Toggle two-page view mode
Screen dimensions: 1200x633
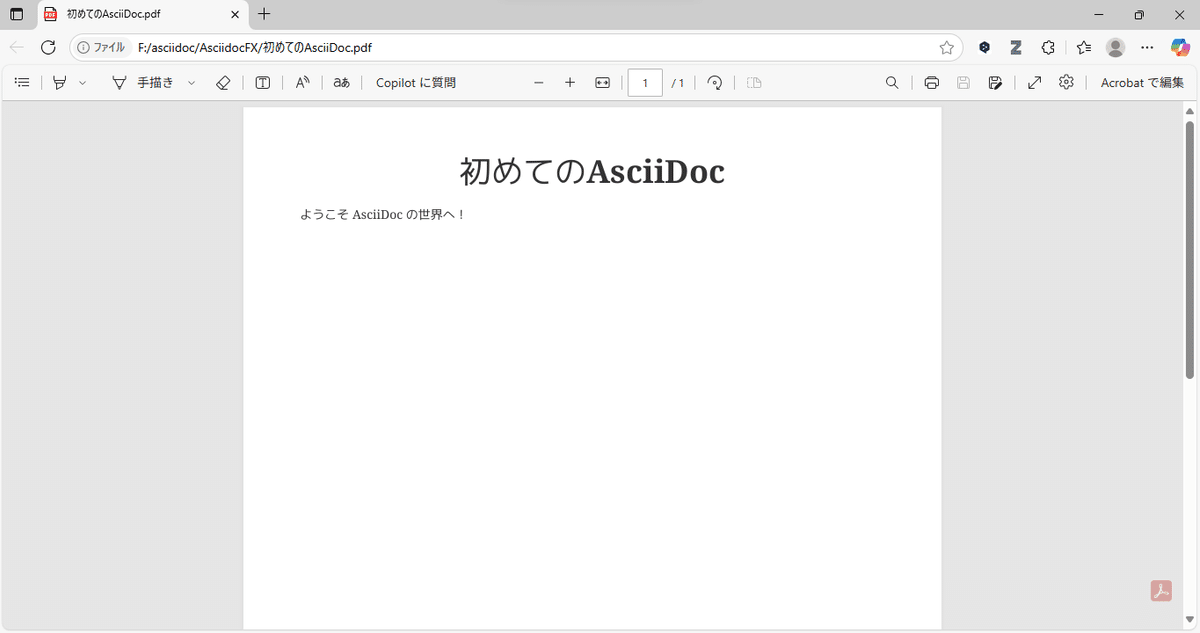(753, 82)
